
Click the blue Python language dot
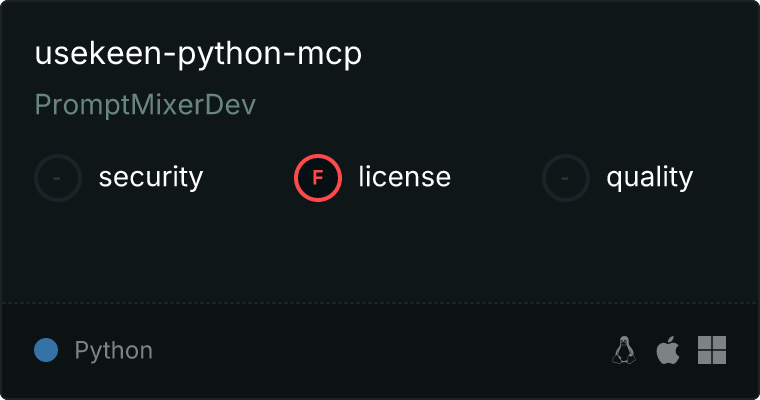pyautogui.click(x=46, y=350)
